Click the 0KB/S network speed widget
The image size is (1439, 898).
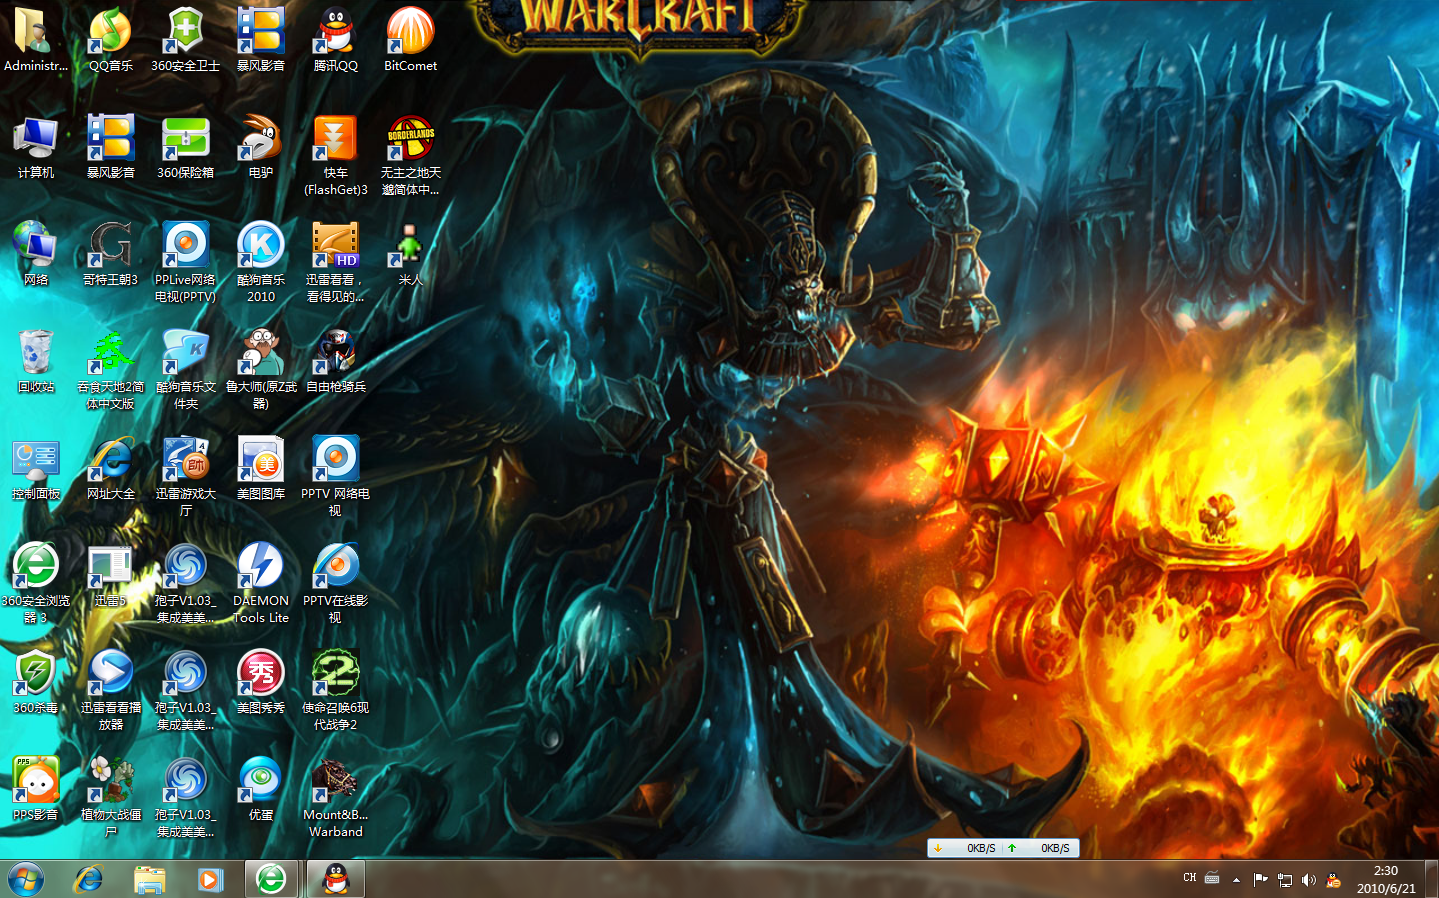(1003, 848)
